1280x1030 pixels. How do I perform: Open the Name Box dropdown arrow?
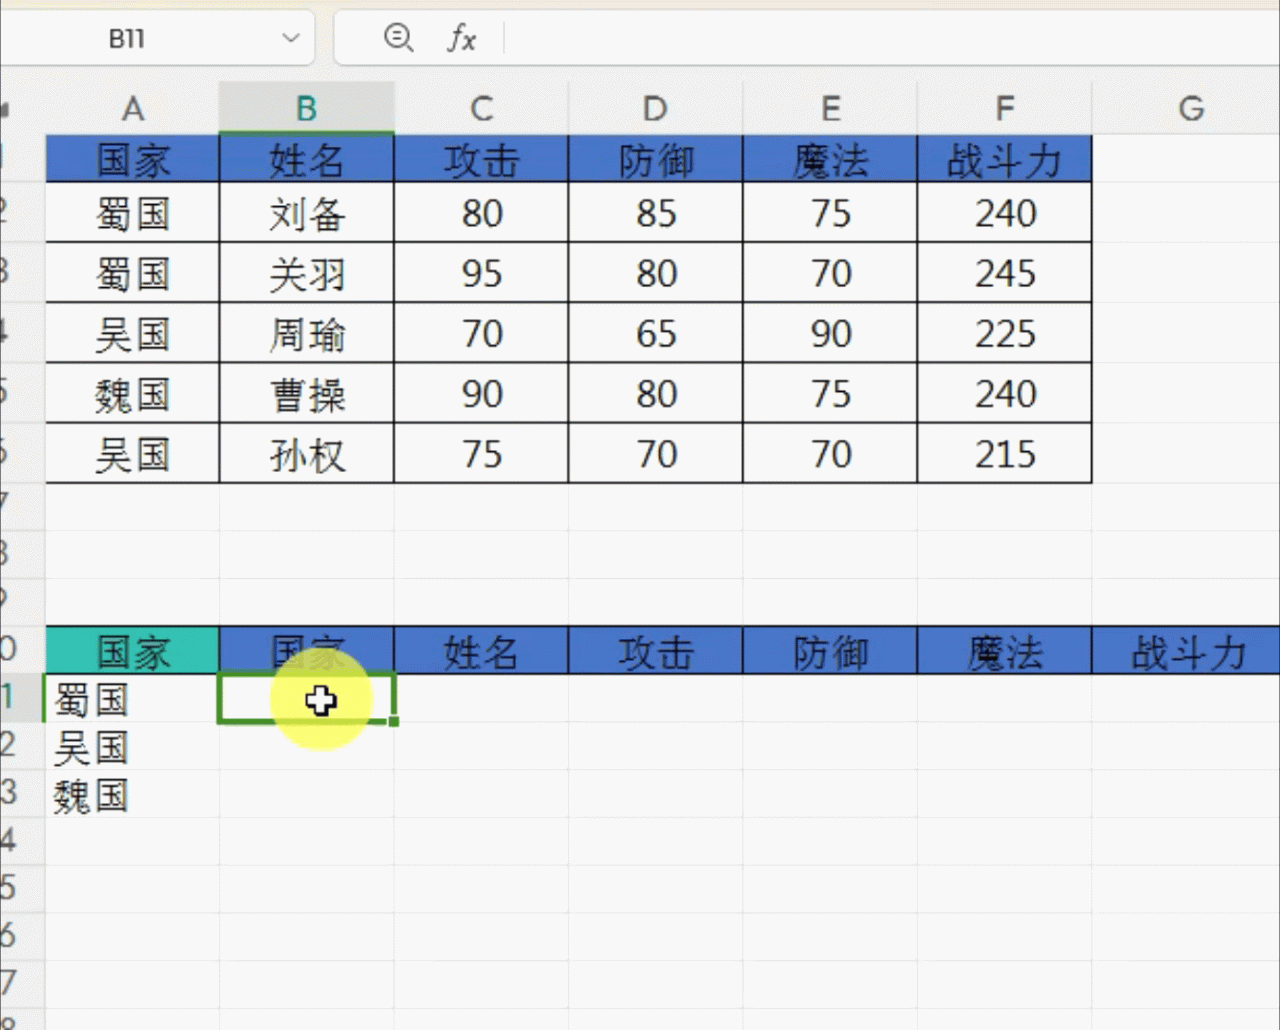(291, 38)
